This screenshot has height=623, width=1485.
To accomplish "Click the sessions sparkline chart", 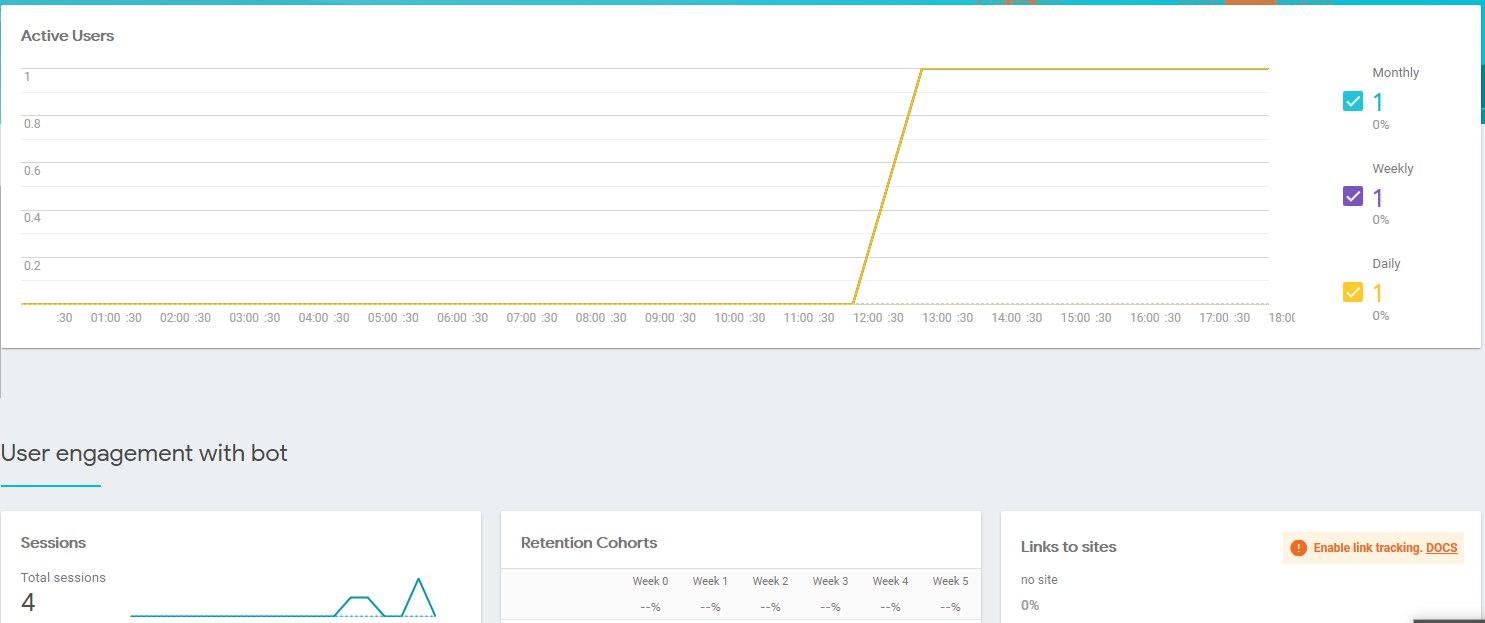I will 283,598.
